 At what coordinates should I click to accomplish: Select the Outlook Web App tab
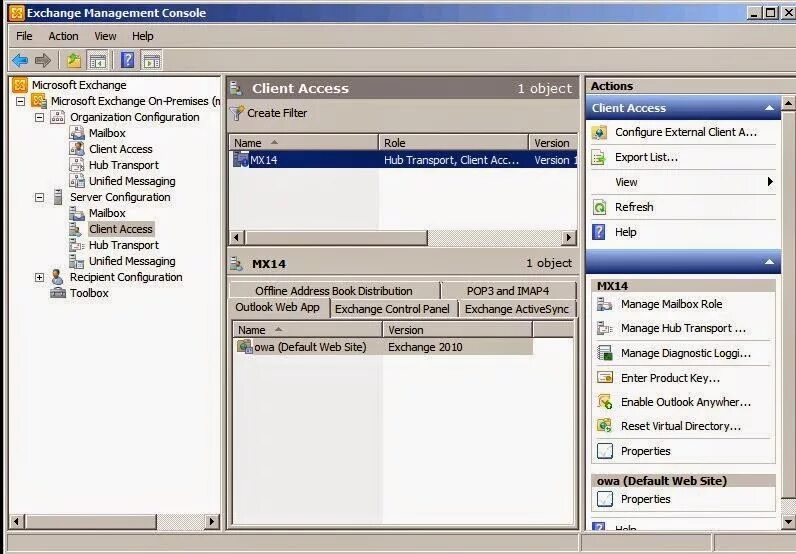click(278, 308)
